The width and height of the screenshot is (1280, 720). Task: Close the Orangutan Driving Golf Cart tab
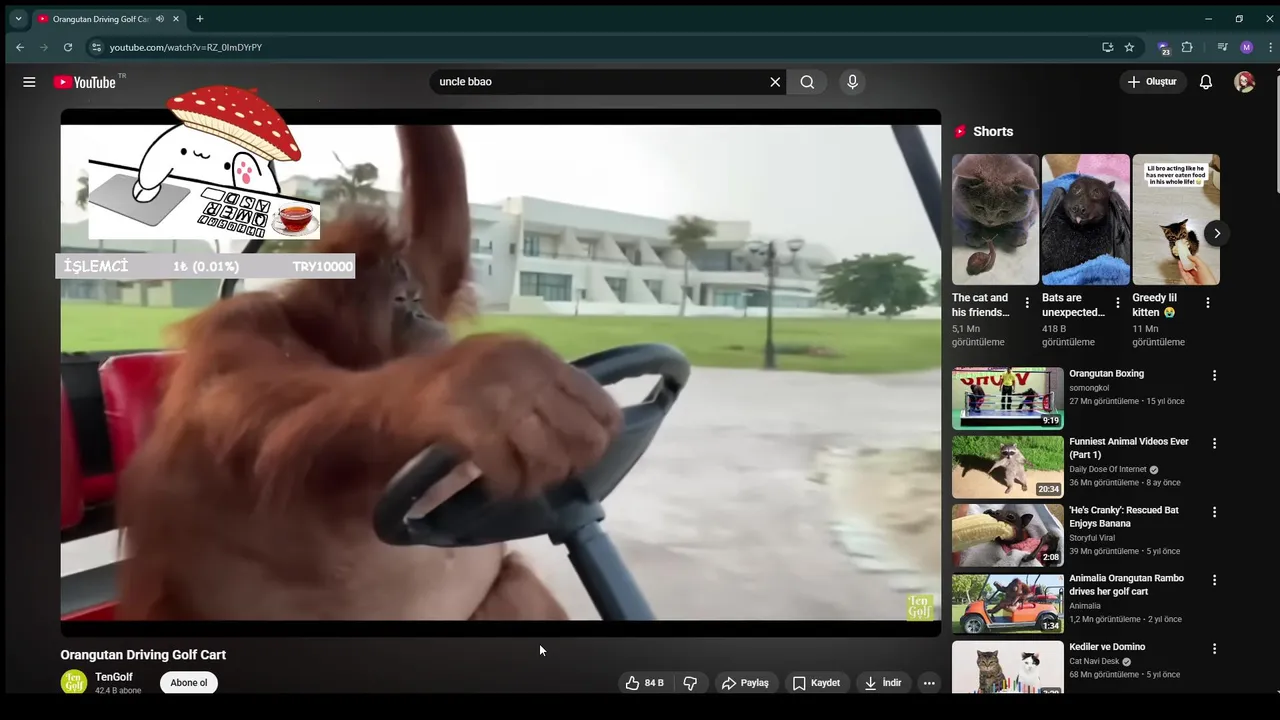175,19
